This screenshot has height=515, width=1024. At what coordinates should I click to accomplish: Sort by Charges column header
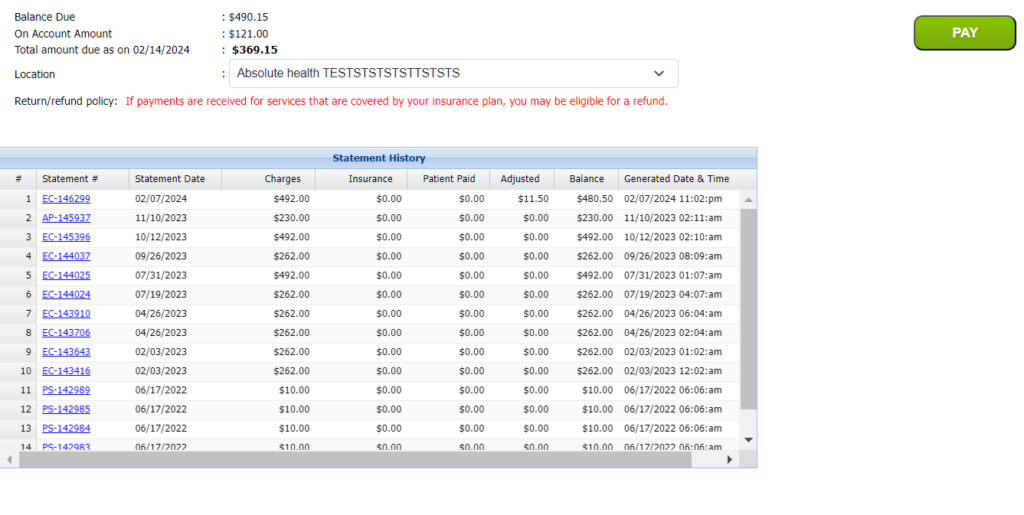282,179
